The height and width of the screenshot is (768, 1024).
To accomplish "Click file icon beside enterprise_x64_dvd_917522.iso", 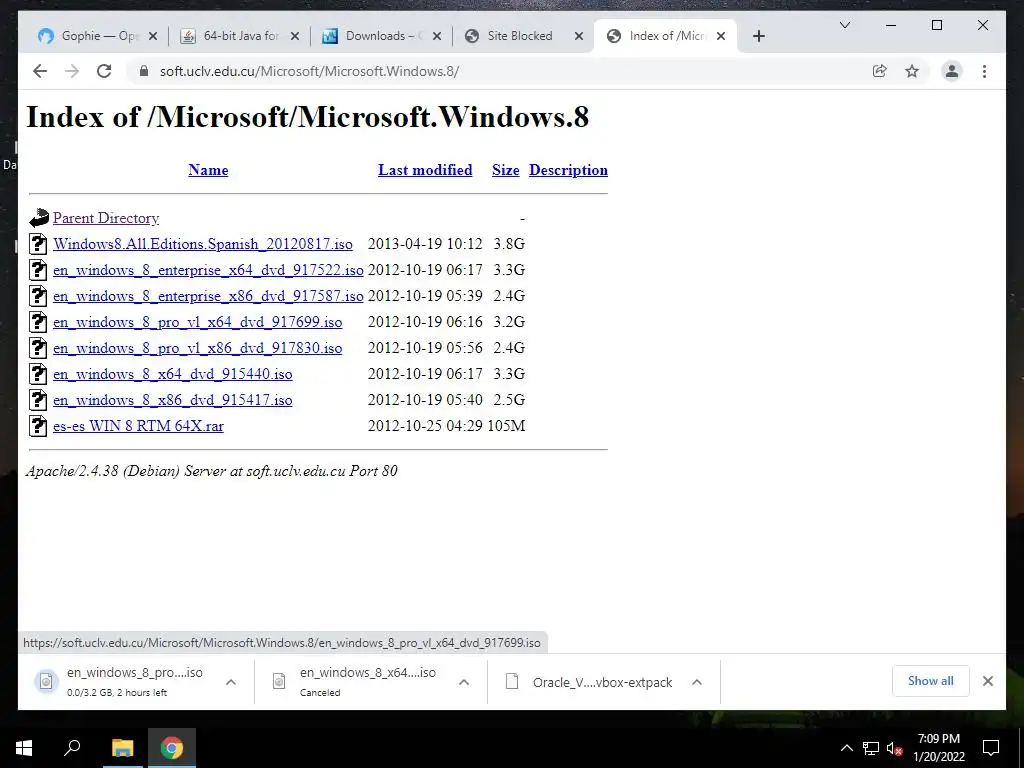I will (39, 270).
